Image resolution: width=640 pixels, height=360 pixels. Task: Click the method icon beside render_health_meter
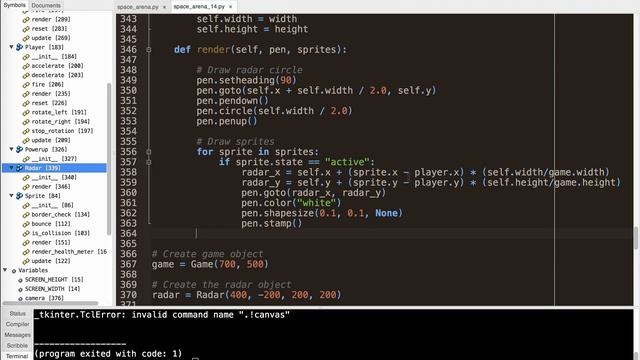point(26,251)
